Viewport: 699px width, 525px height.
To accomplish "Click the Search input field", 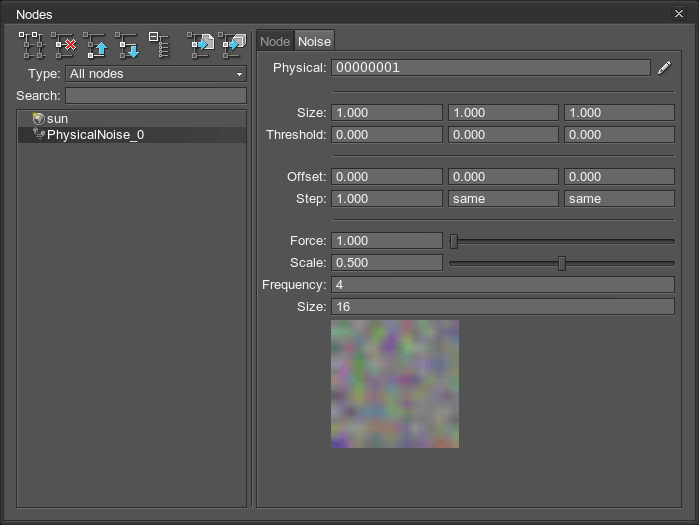I will tap(155, 96).
